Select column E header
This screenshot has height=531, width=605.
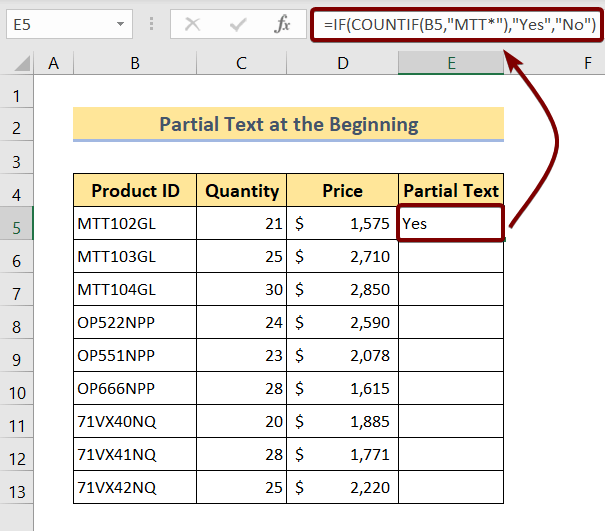(x=451, y=64)
